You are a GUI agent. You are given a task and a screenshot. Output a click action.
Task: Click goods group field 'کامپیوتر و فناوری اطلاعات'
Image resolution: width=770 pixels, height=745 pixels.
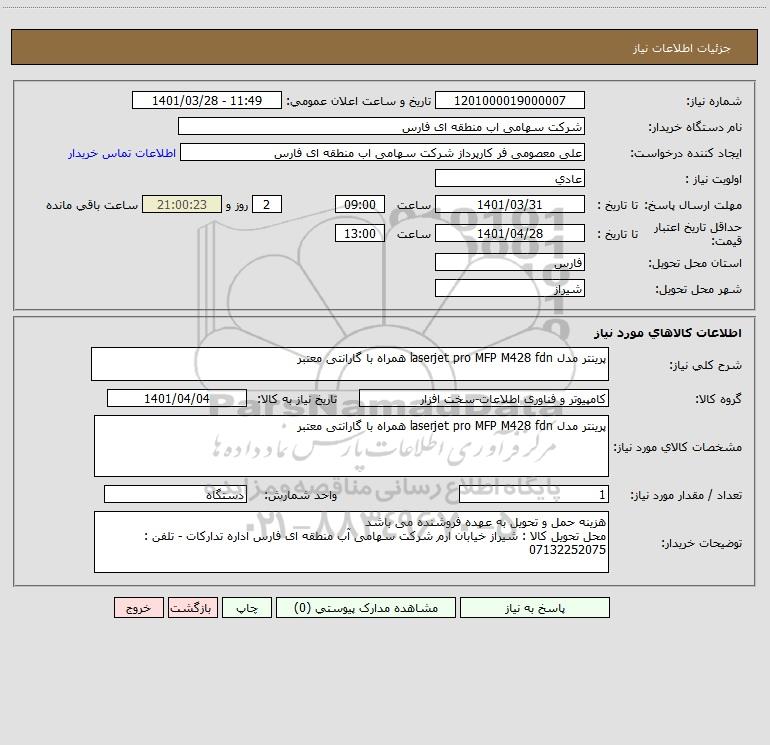pyautogui.click(x=484, y=398)
